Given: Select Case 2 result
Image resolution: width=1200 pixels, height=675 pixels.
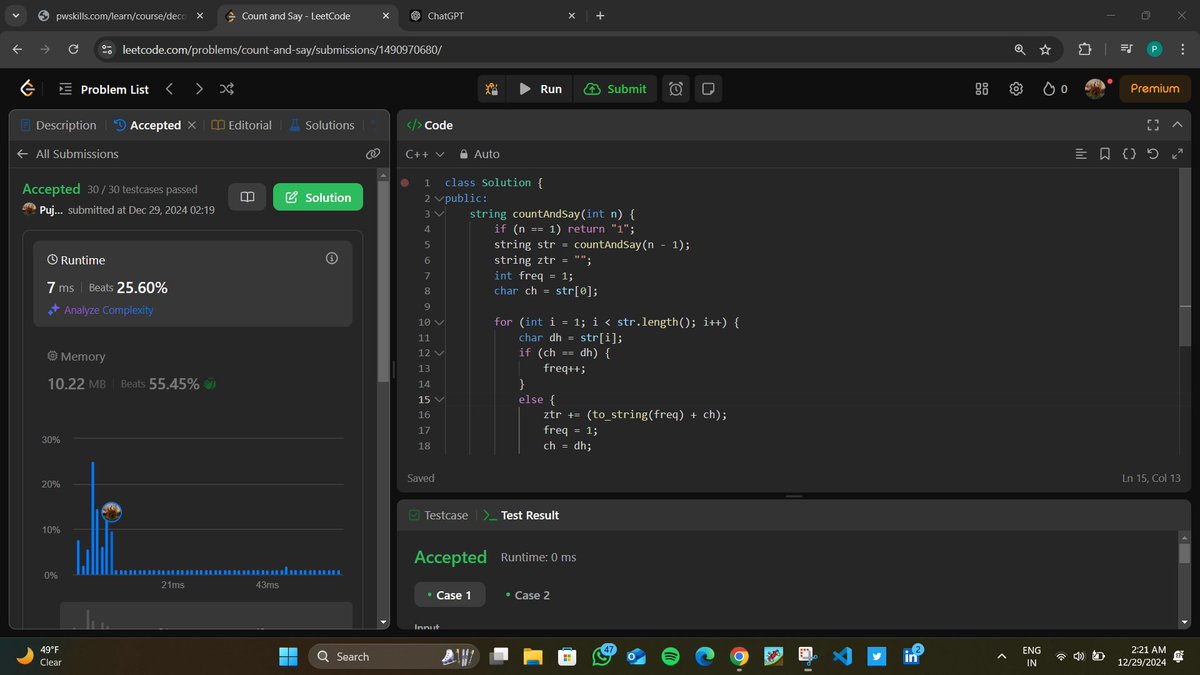Looking at the screenshot, I should click(527, 595).
